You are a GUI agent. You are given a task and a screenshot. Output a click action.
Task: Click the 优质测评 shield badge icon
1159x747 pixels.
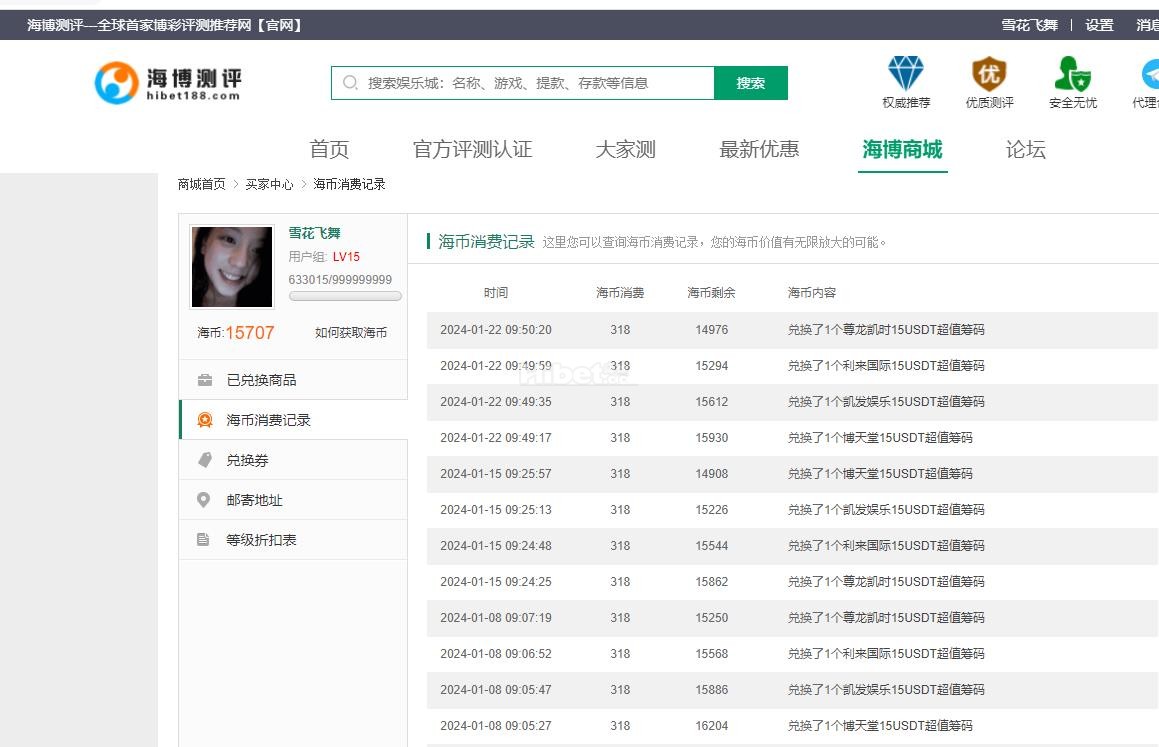(x=989, y=74)
